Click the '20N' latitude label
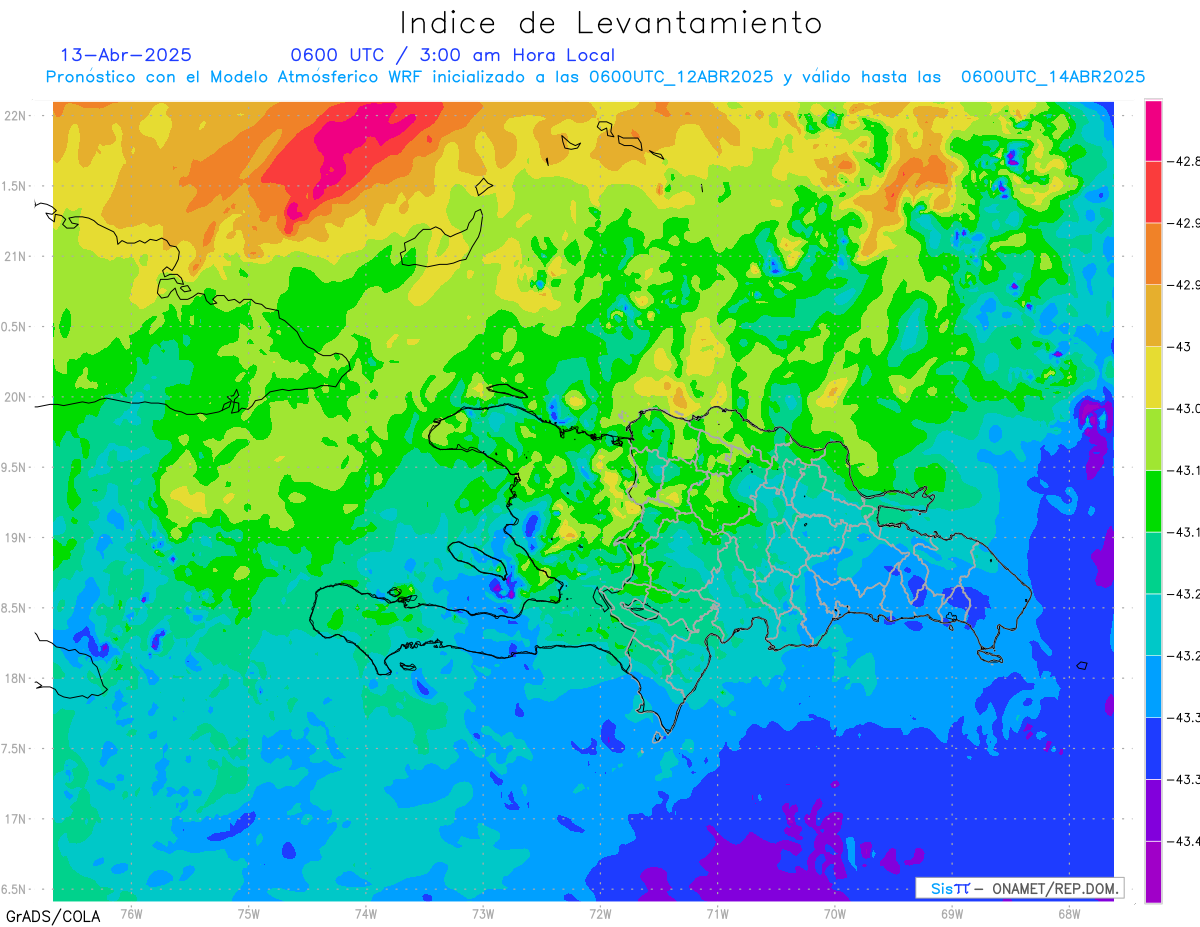This screenshot has height=927, width=1200. point(17,397)
